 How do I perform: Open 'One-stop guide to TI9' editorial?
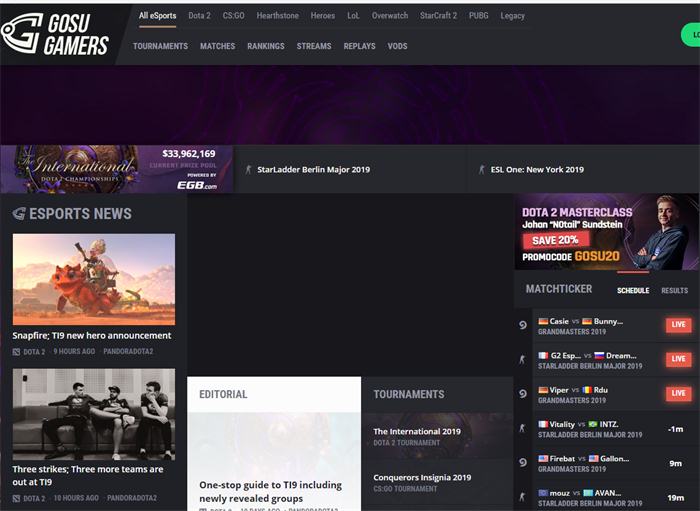pyautogui.click(x=271, y=491)
